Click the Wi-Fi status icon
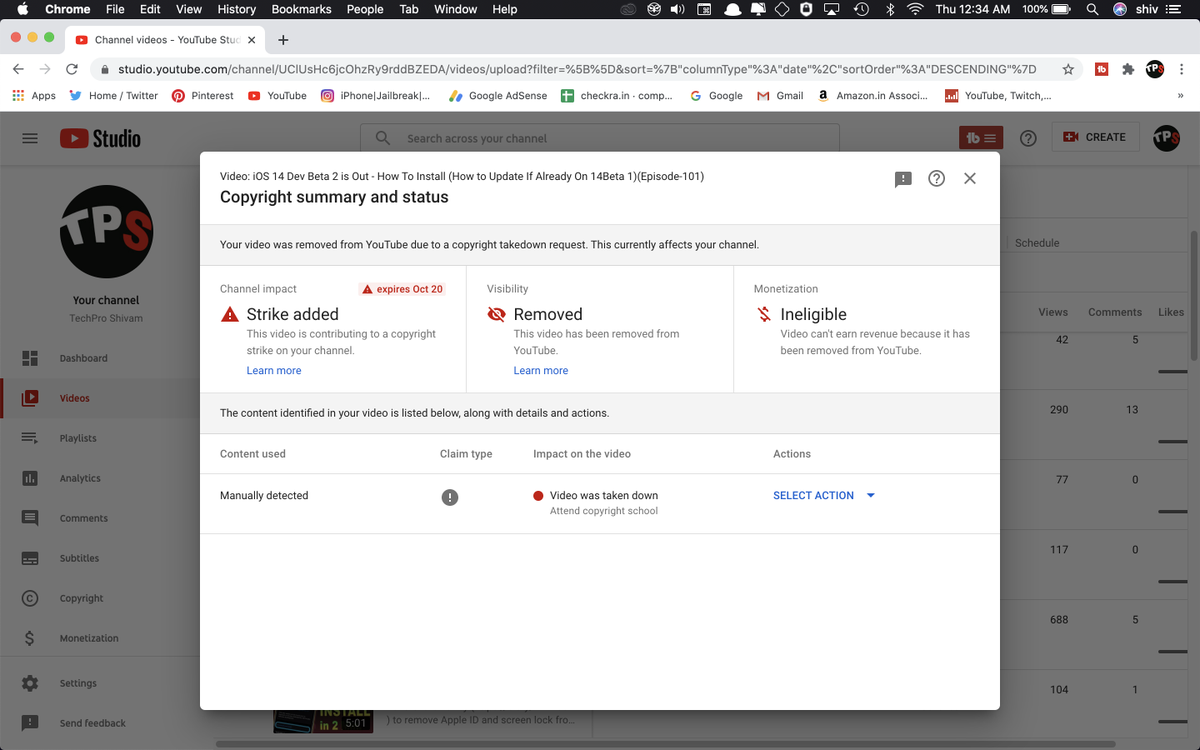 click(915, 9)
